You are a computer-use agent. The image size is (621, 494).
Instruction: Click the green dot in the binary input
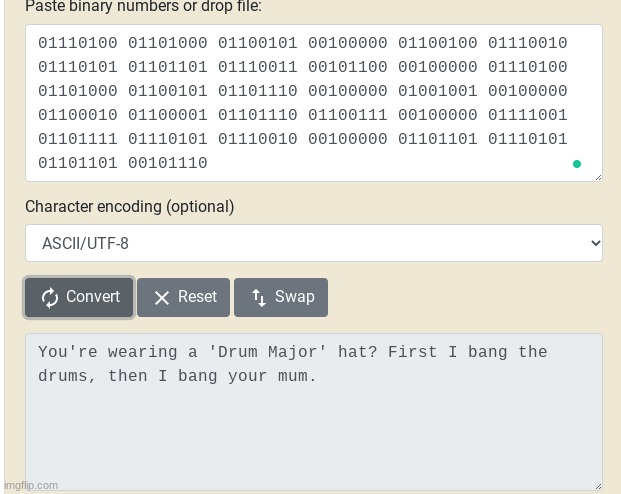tap(577, 164)
